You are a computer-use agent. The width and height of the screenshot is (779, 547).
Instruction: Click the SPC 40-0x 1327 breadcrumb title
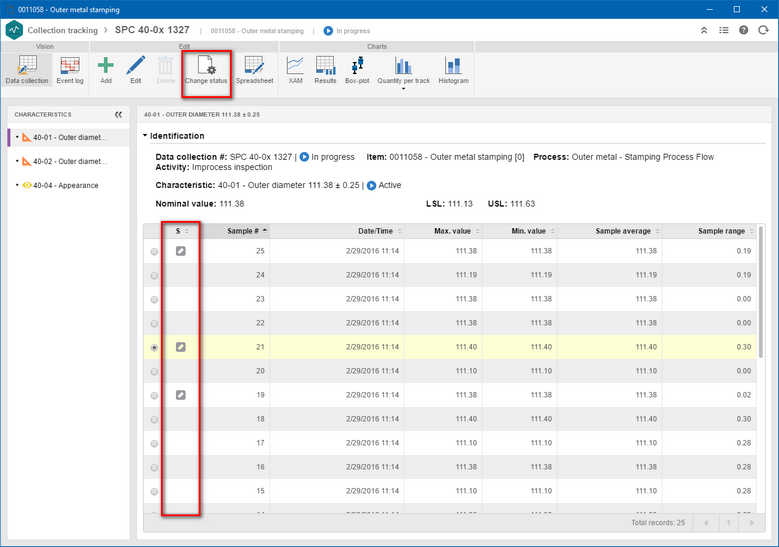point(152,30)
